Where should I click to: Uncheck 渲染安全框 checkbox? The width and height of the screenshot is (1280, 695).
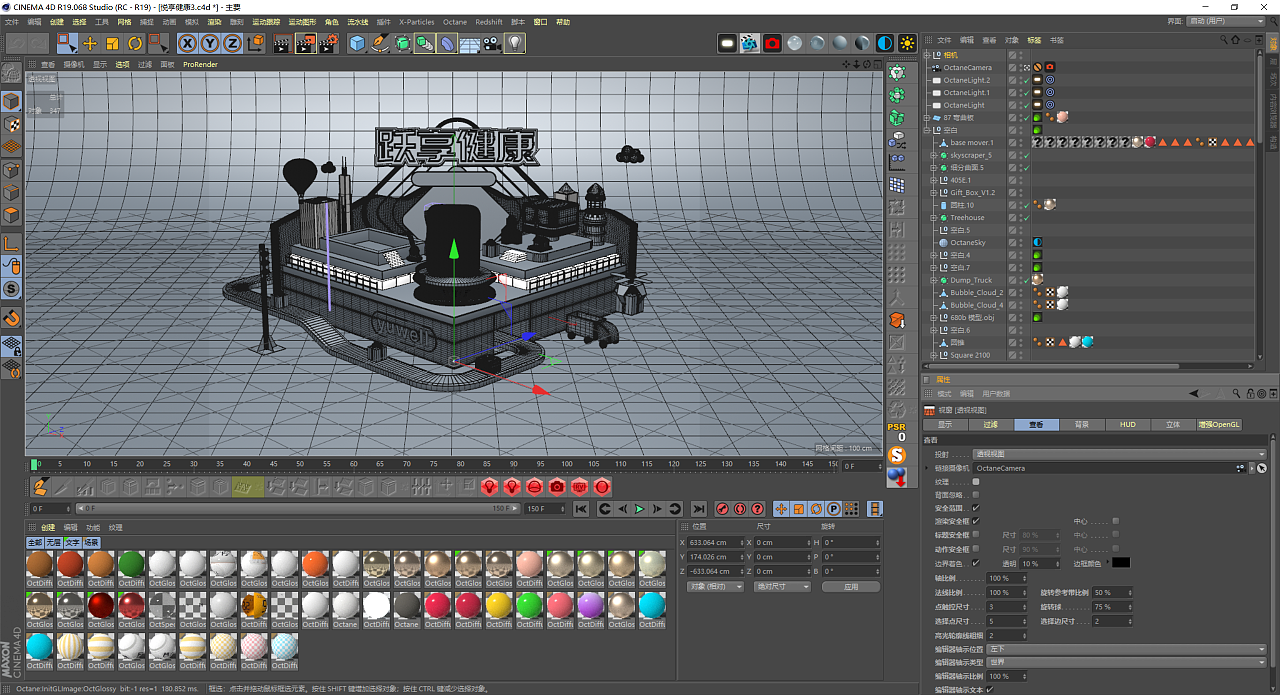[x=976, y=521]
